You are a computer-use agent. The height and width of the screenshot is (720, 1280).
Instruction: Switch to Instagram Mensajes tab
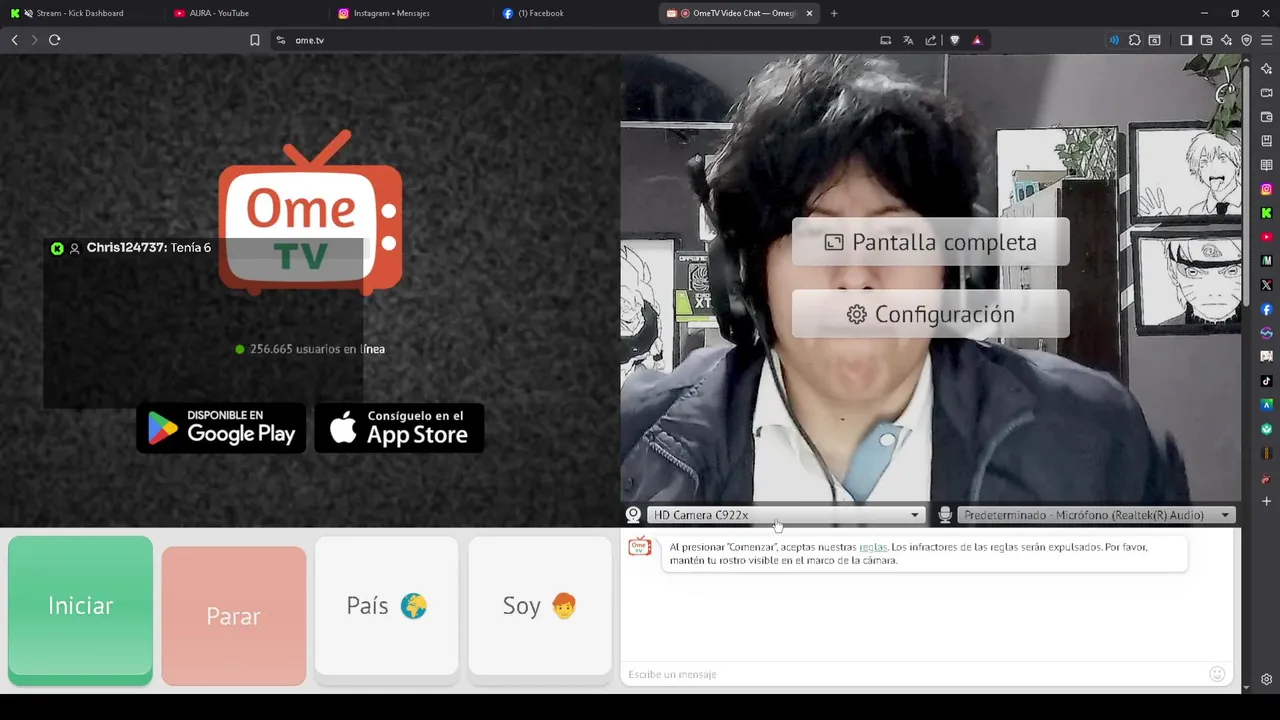[x=410, y=13]
